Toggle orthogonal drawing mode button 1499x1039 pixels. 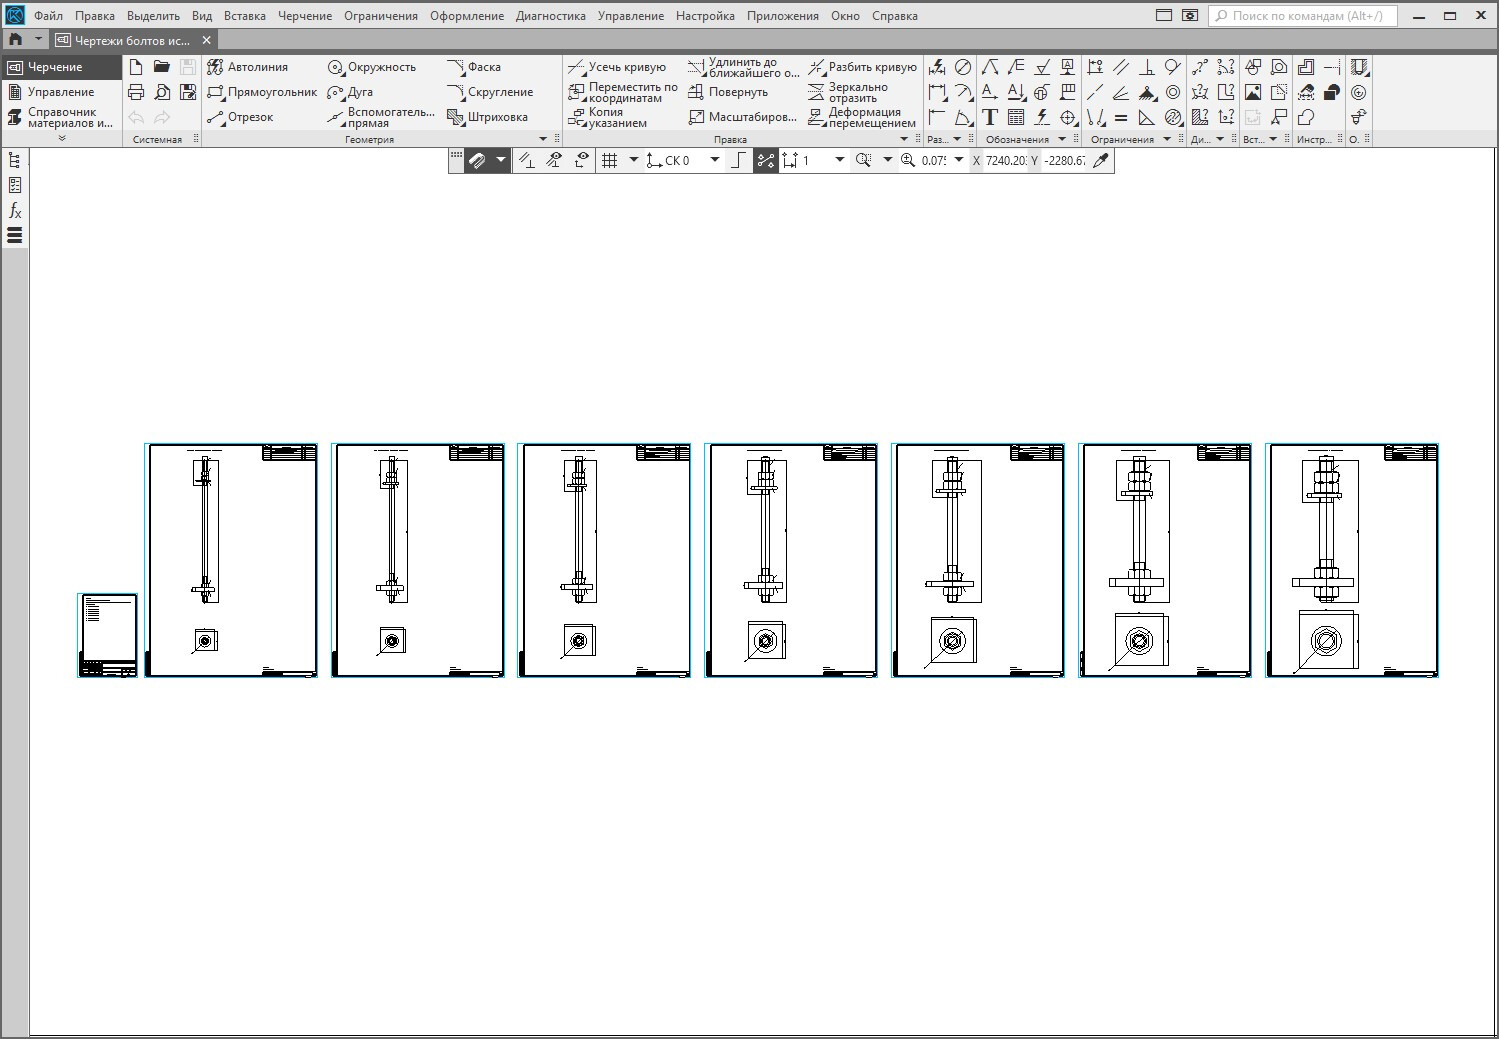click(738, 160)
